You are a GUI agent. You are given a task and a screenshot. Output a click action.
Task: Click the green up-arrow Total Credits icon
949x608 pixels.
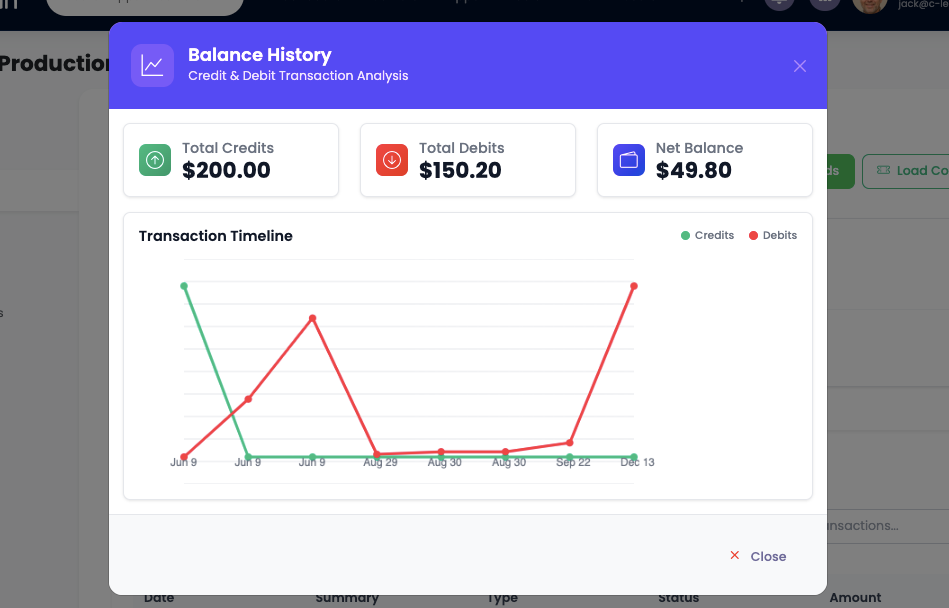pos(155,160)
